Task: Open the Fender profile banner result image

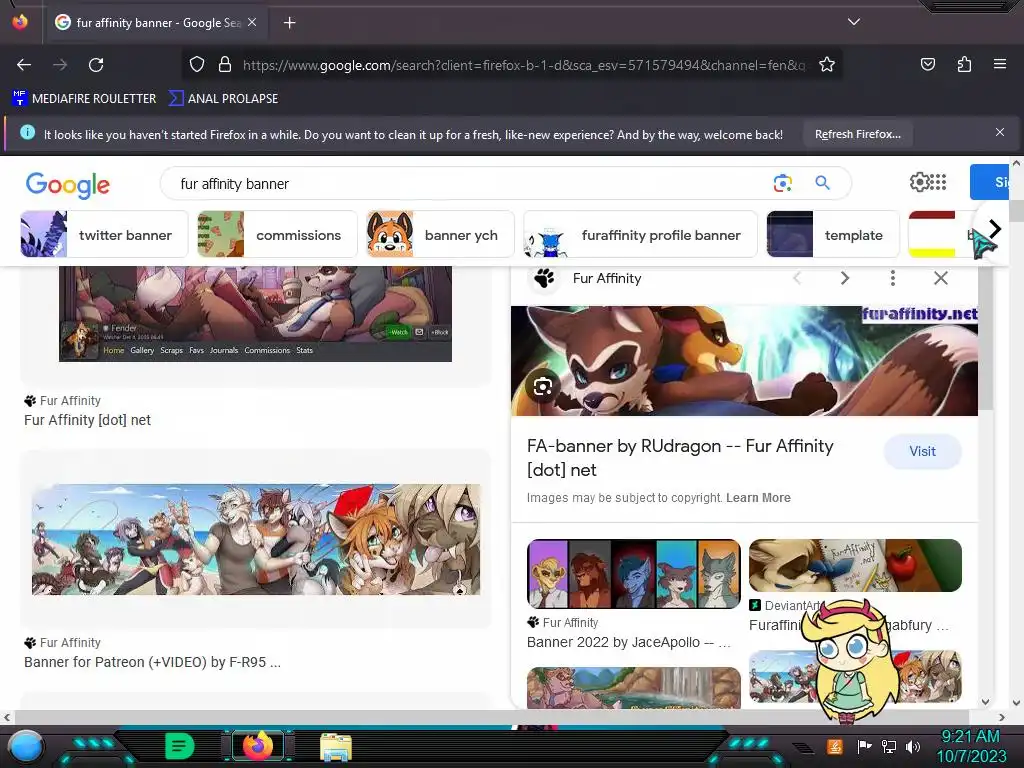Action: [x=255, y=313]
